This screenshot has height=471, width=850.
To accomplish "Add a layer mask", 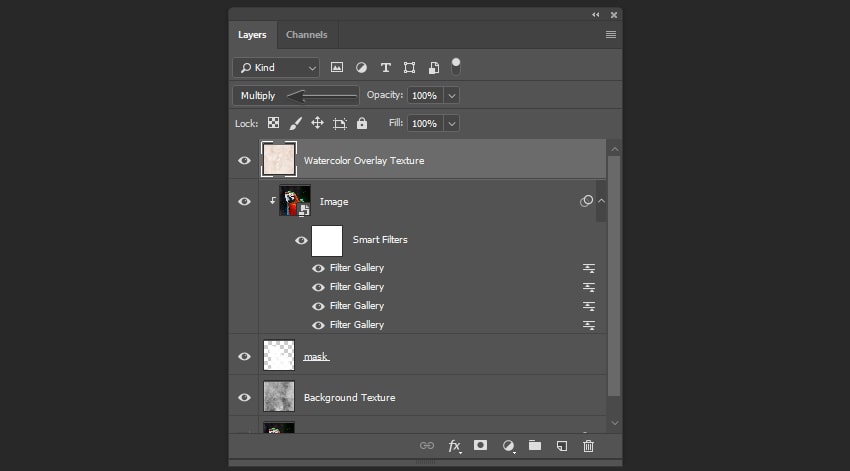I will tap(480, 445).
